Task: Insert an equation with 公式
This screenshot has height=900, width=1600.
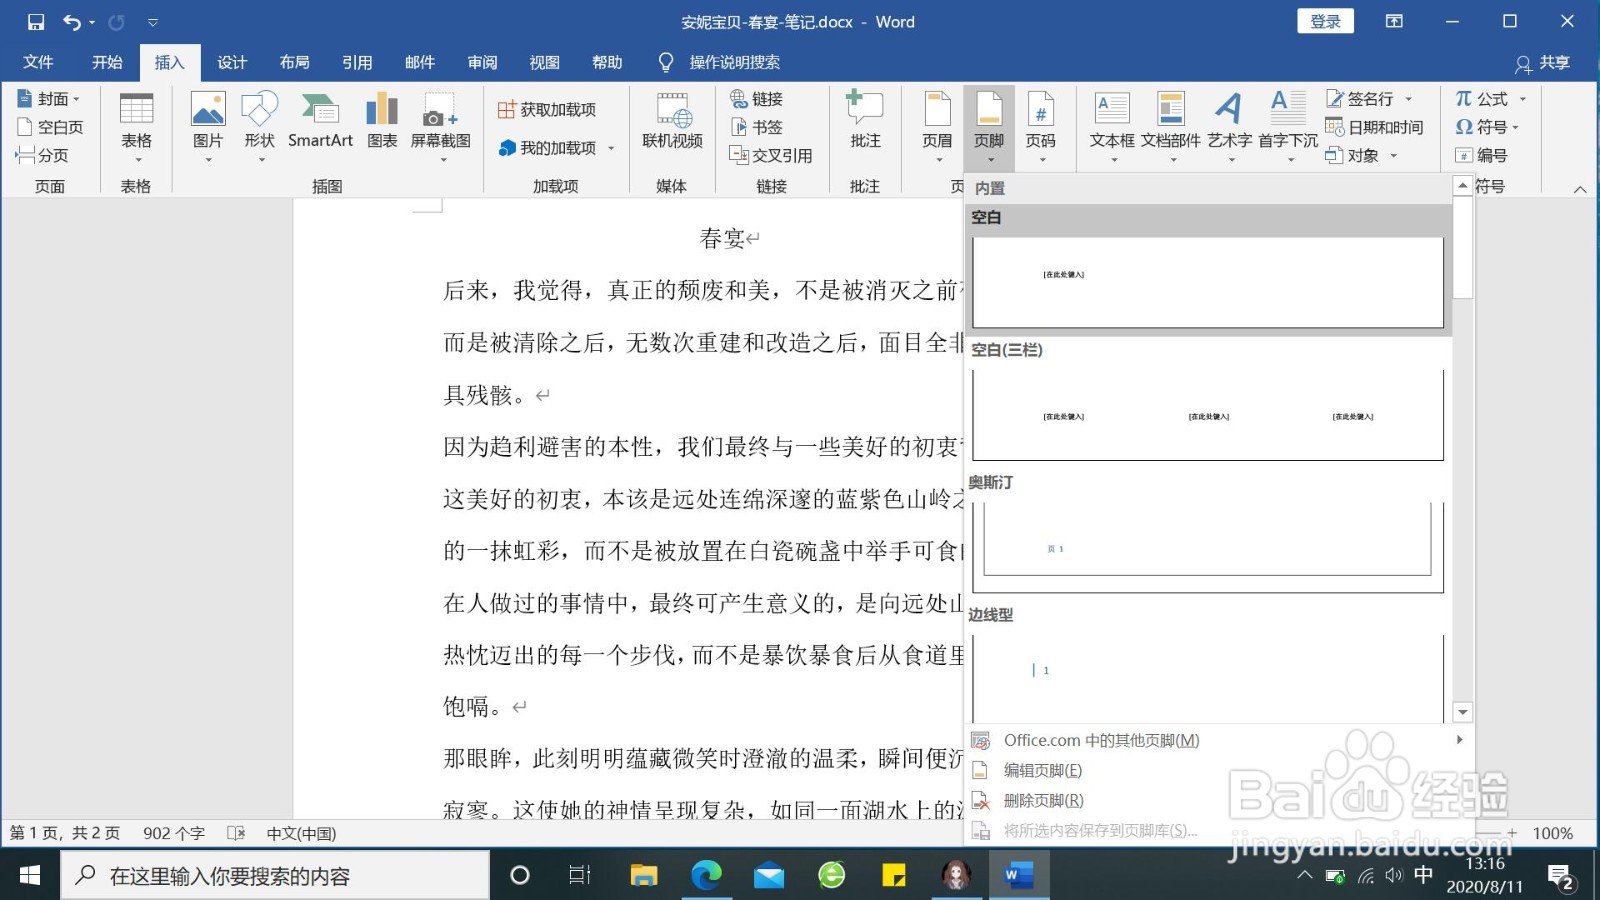Action: (x=1483, y=98)
